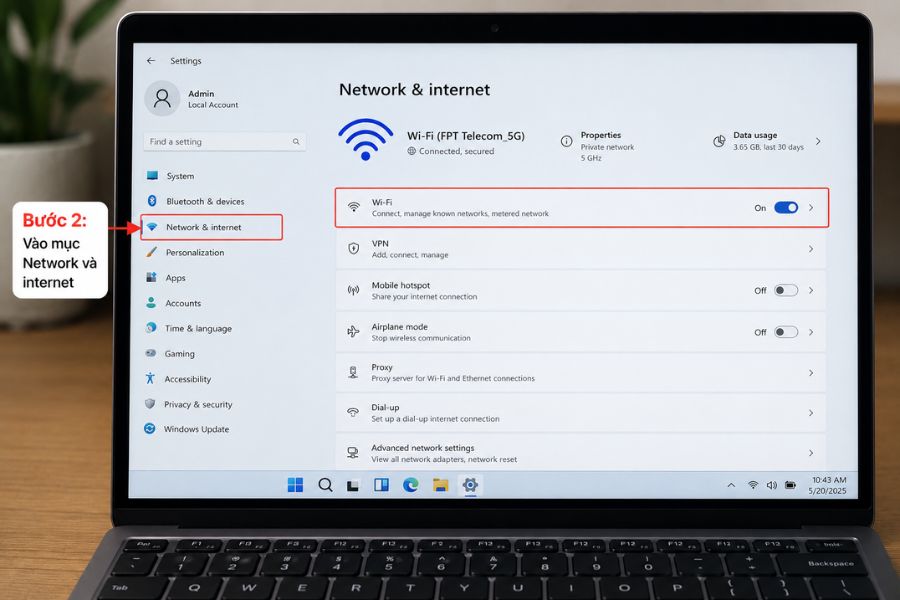Screen dimensions: 900x600
Task: Expand the Wi-Fi row chevron
Action: click(x=810, y=207)
